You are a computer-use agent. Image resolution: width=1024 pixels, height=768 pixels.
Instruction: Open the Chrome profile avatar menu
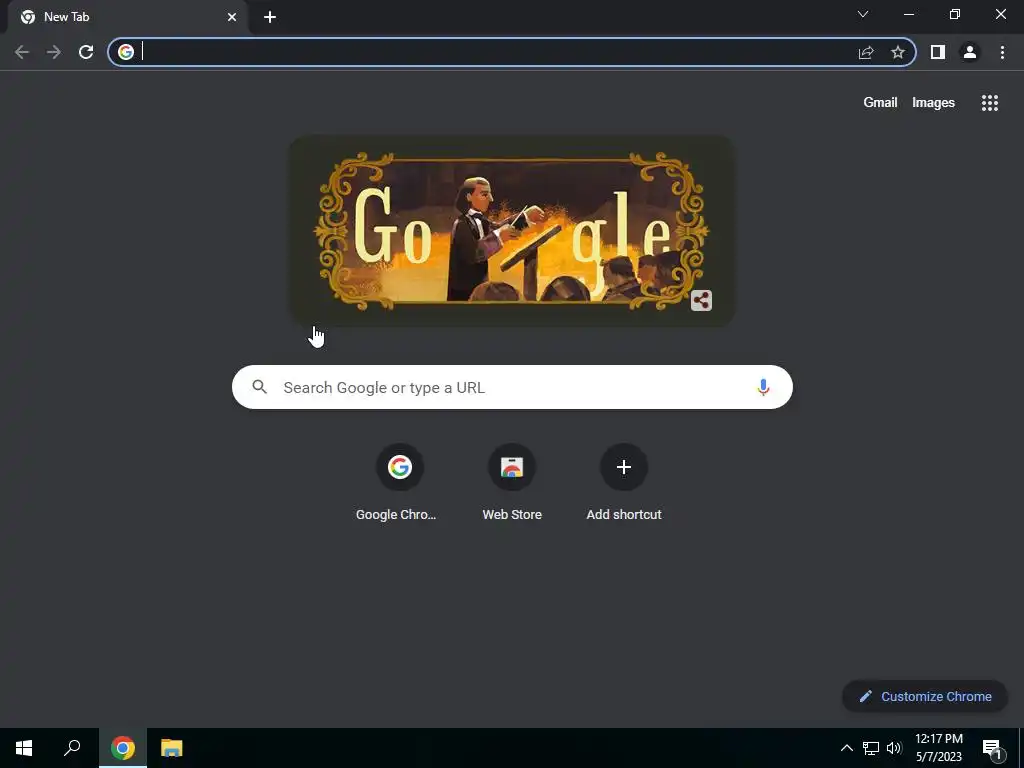pos(970,52)
